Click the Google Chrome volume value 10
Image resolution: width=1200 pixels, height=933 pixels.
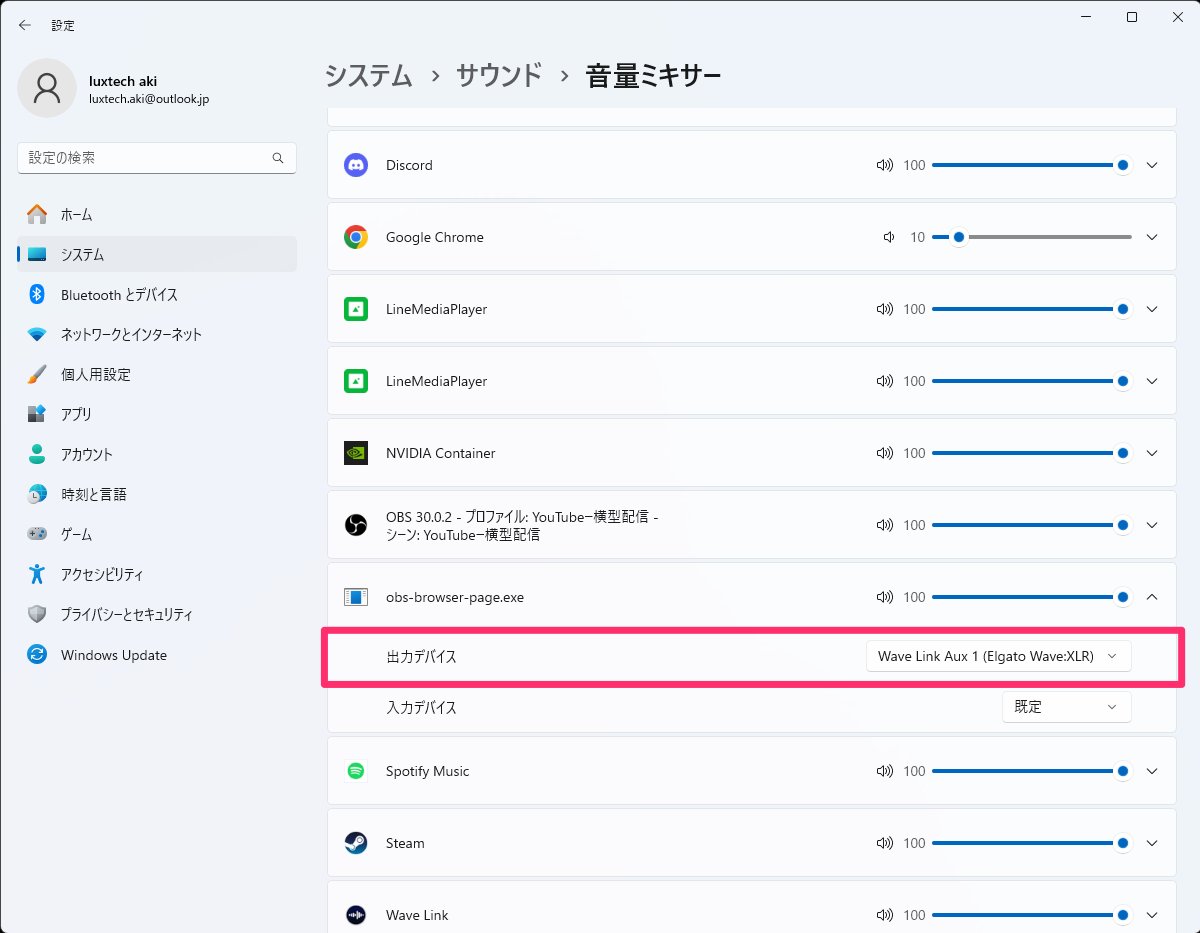(917, 237)
